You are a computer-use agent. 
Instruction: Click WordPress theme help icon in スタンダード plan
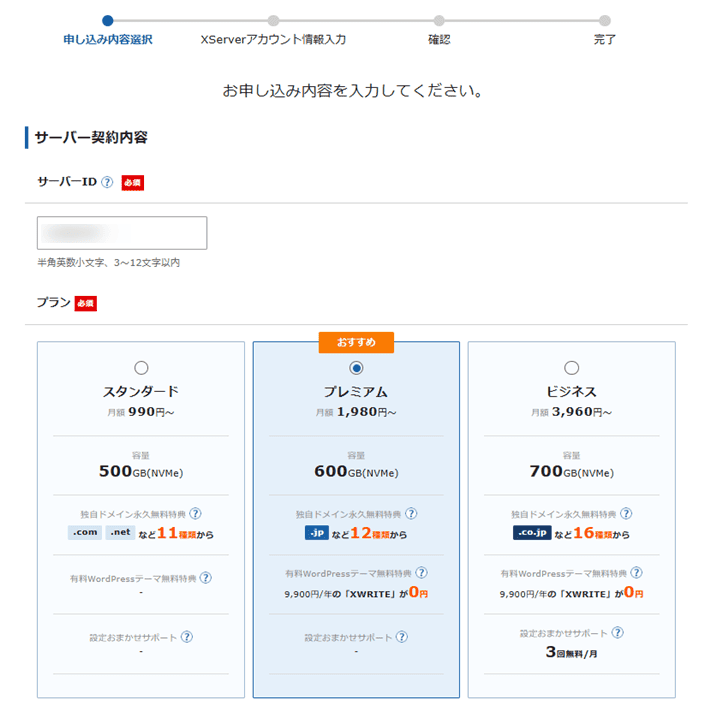click(205, 577)
